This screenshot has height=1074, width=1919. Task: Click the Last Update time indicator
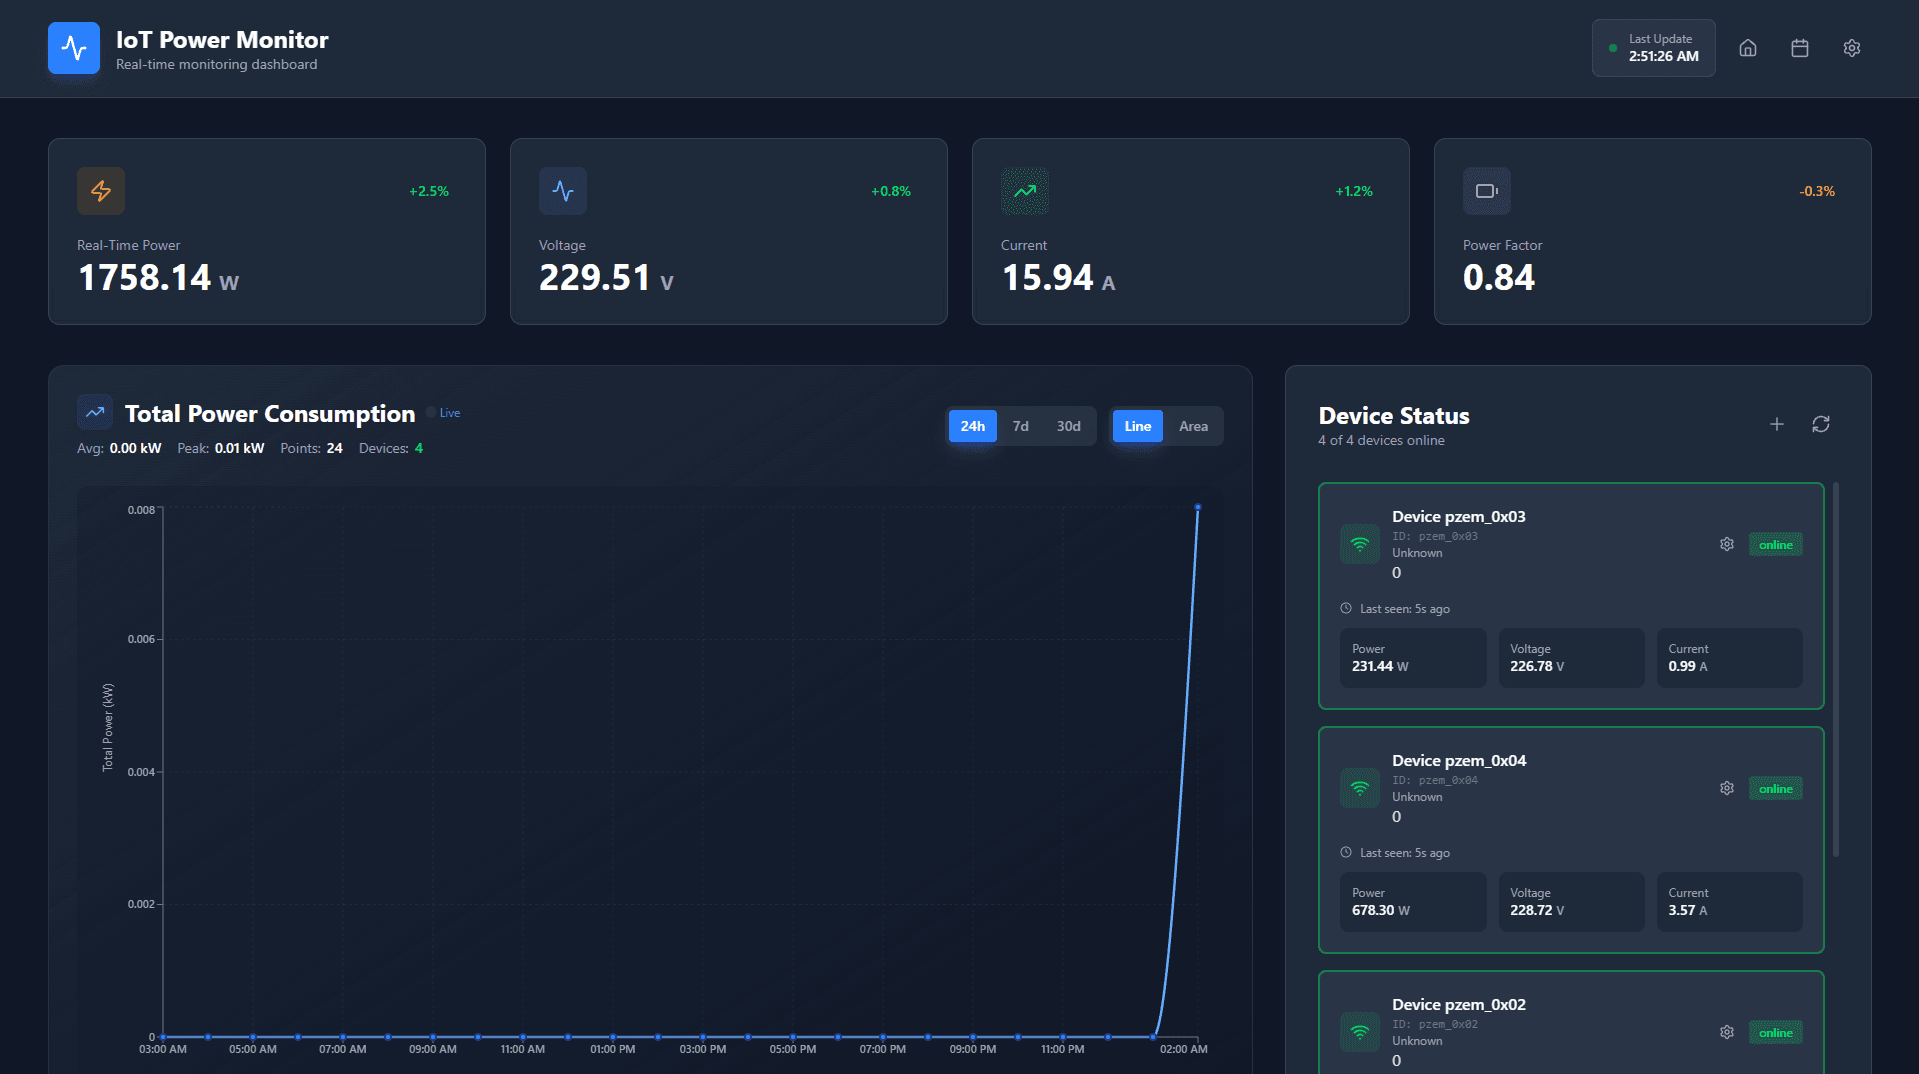1654,48
